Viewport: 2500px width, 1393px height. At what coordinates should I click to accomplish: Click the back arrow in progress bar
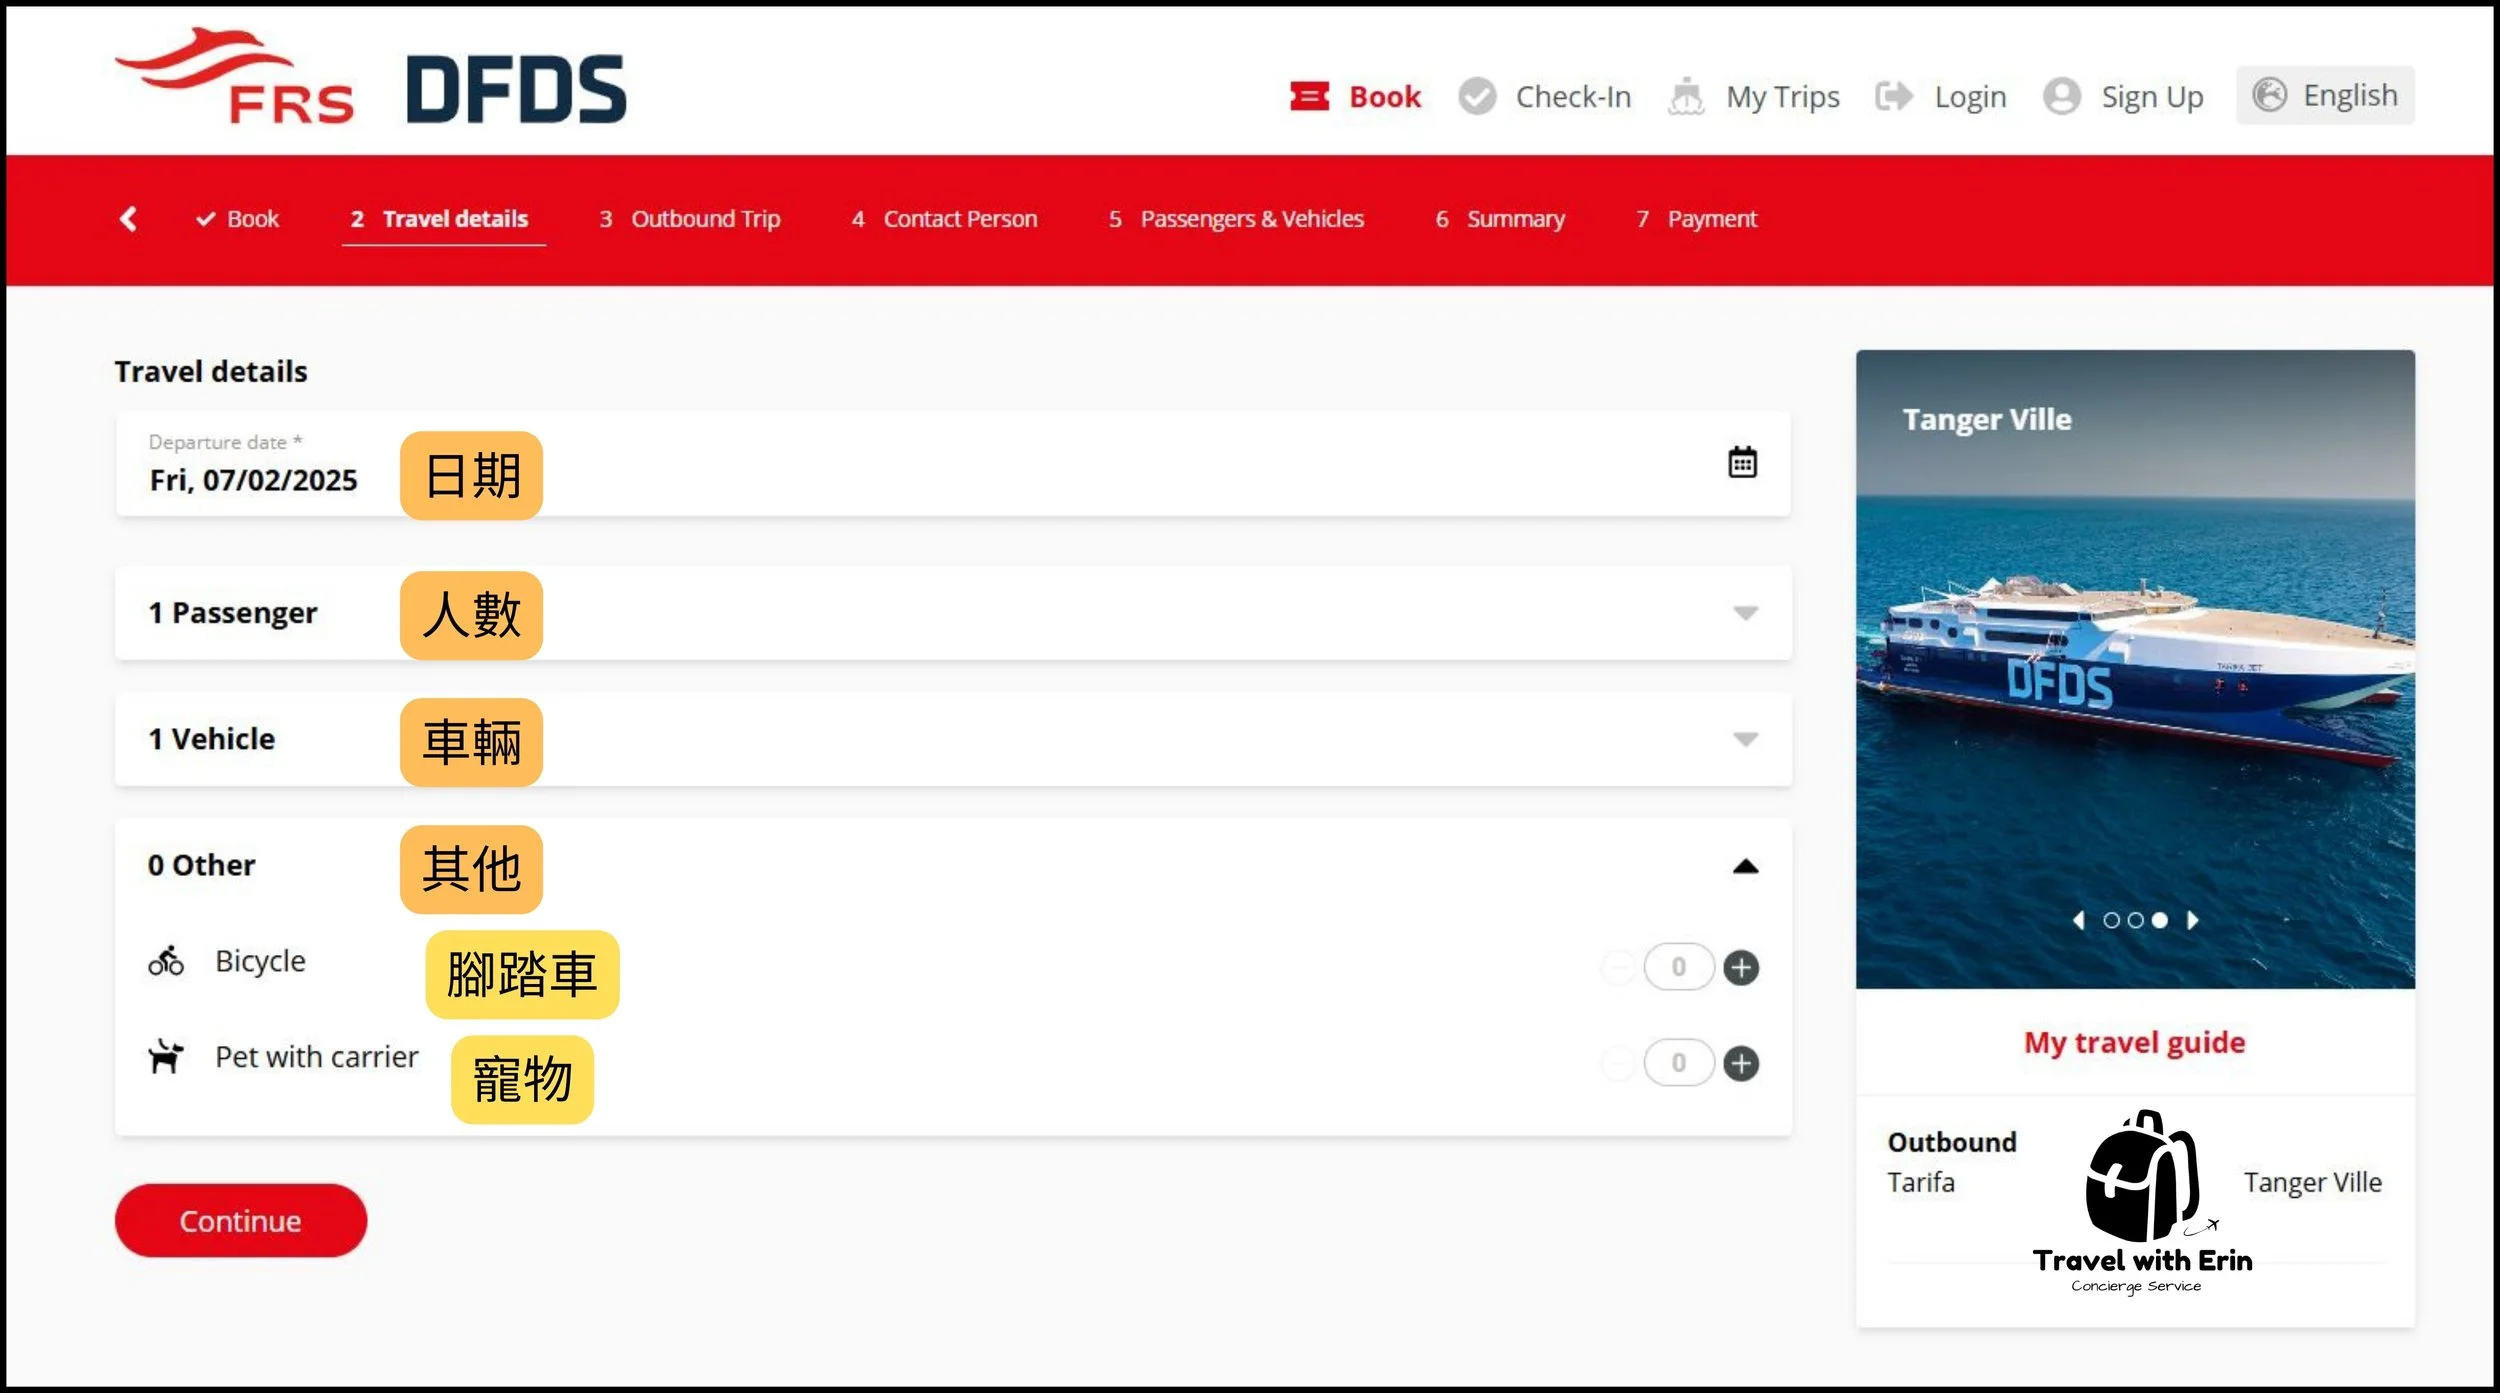click(x=128, y=219)
